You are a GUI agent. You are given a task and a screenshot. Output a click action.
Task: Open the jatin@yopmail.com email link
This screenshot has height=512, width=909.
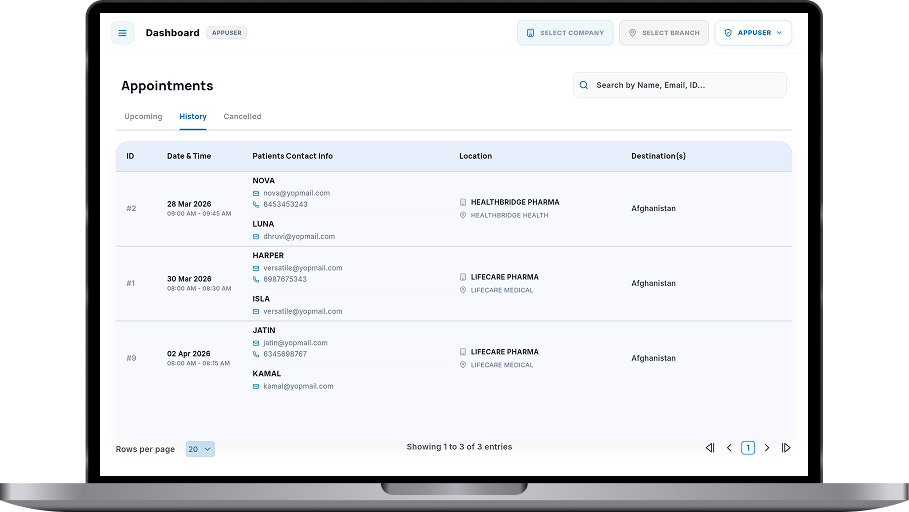pos(295,343)
